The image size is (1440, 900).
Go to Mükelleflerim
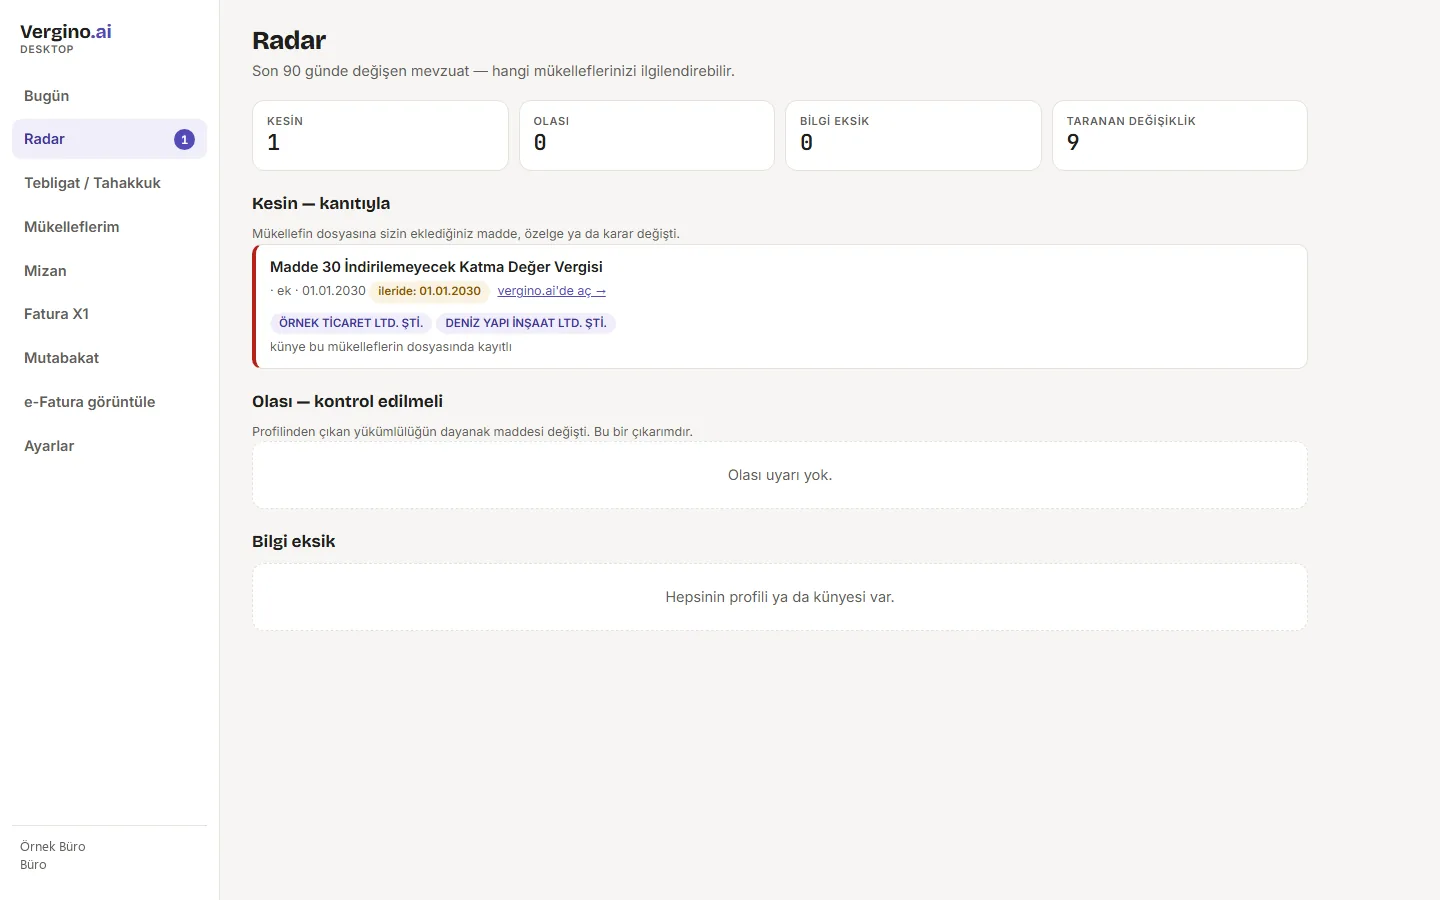click(109, 227)
